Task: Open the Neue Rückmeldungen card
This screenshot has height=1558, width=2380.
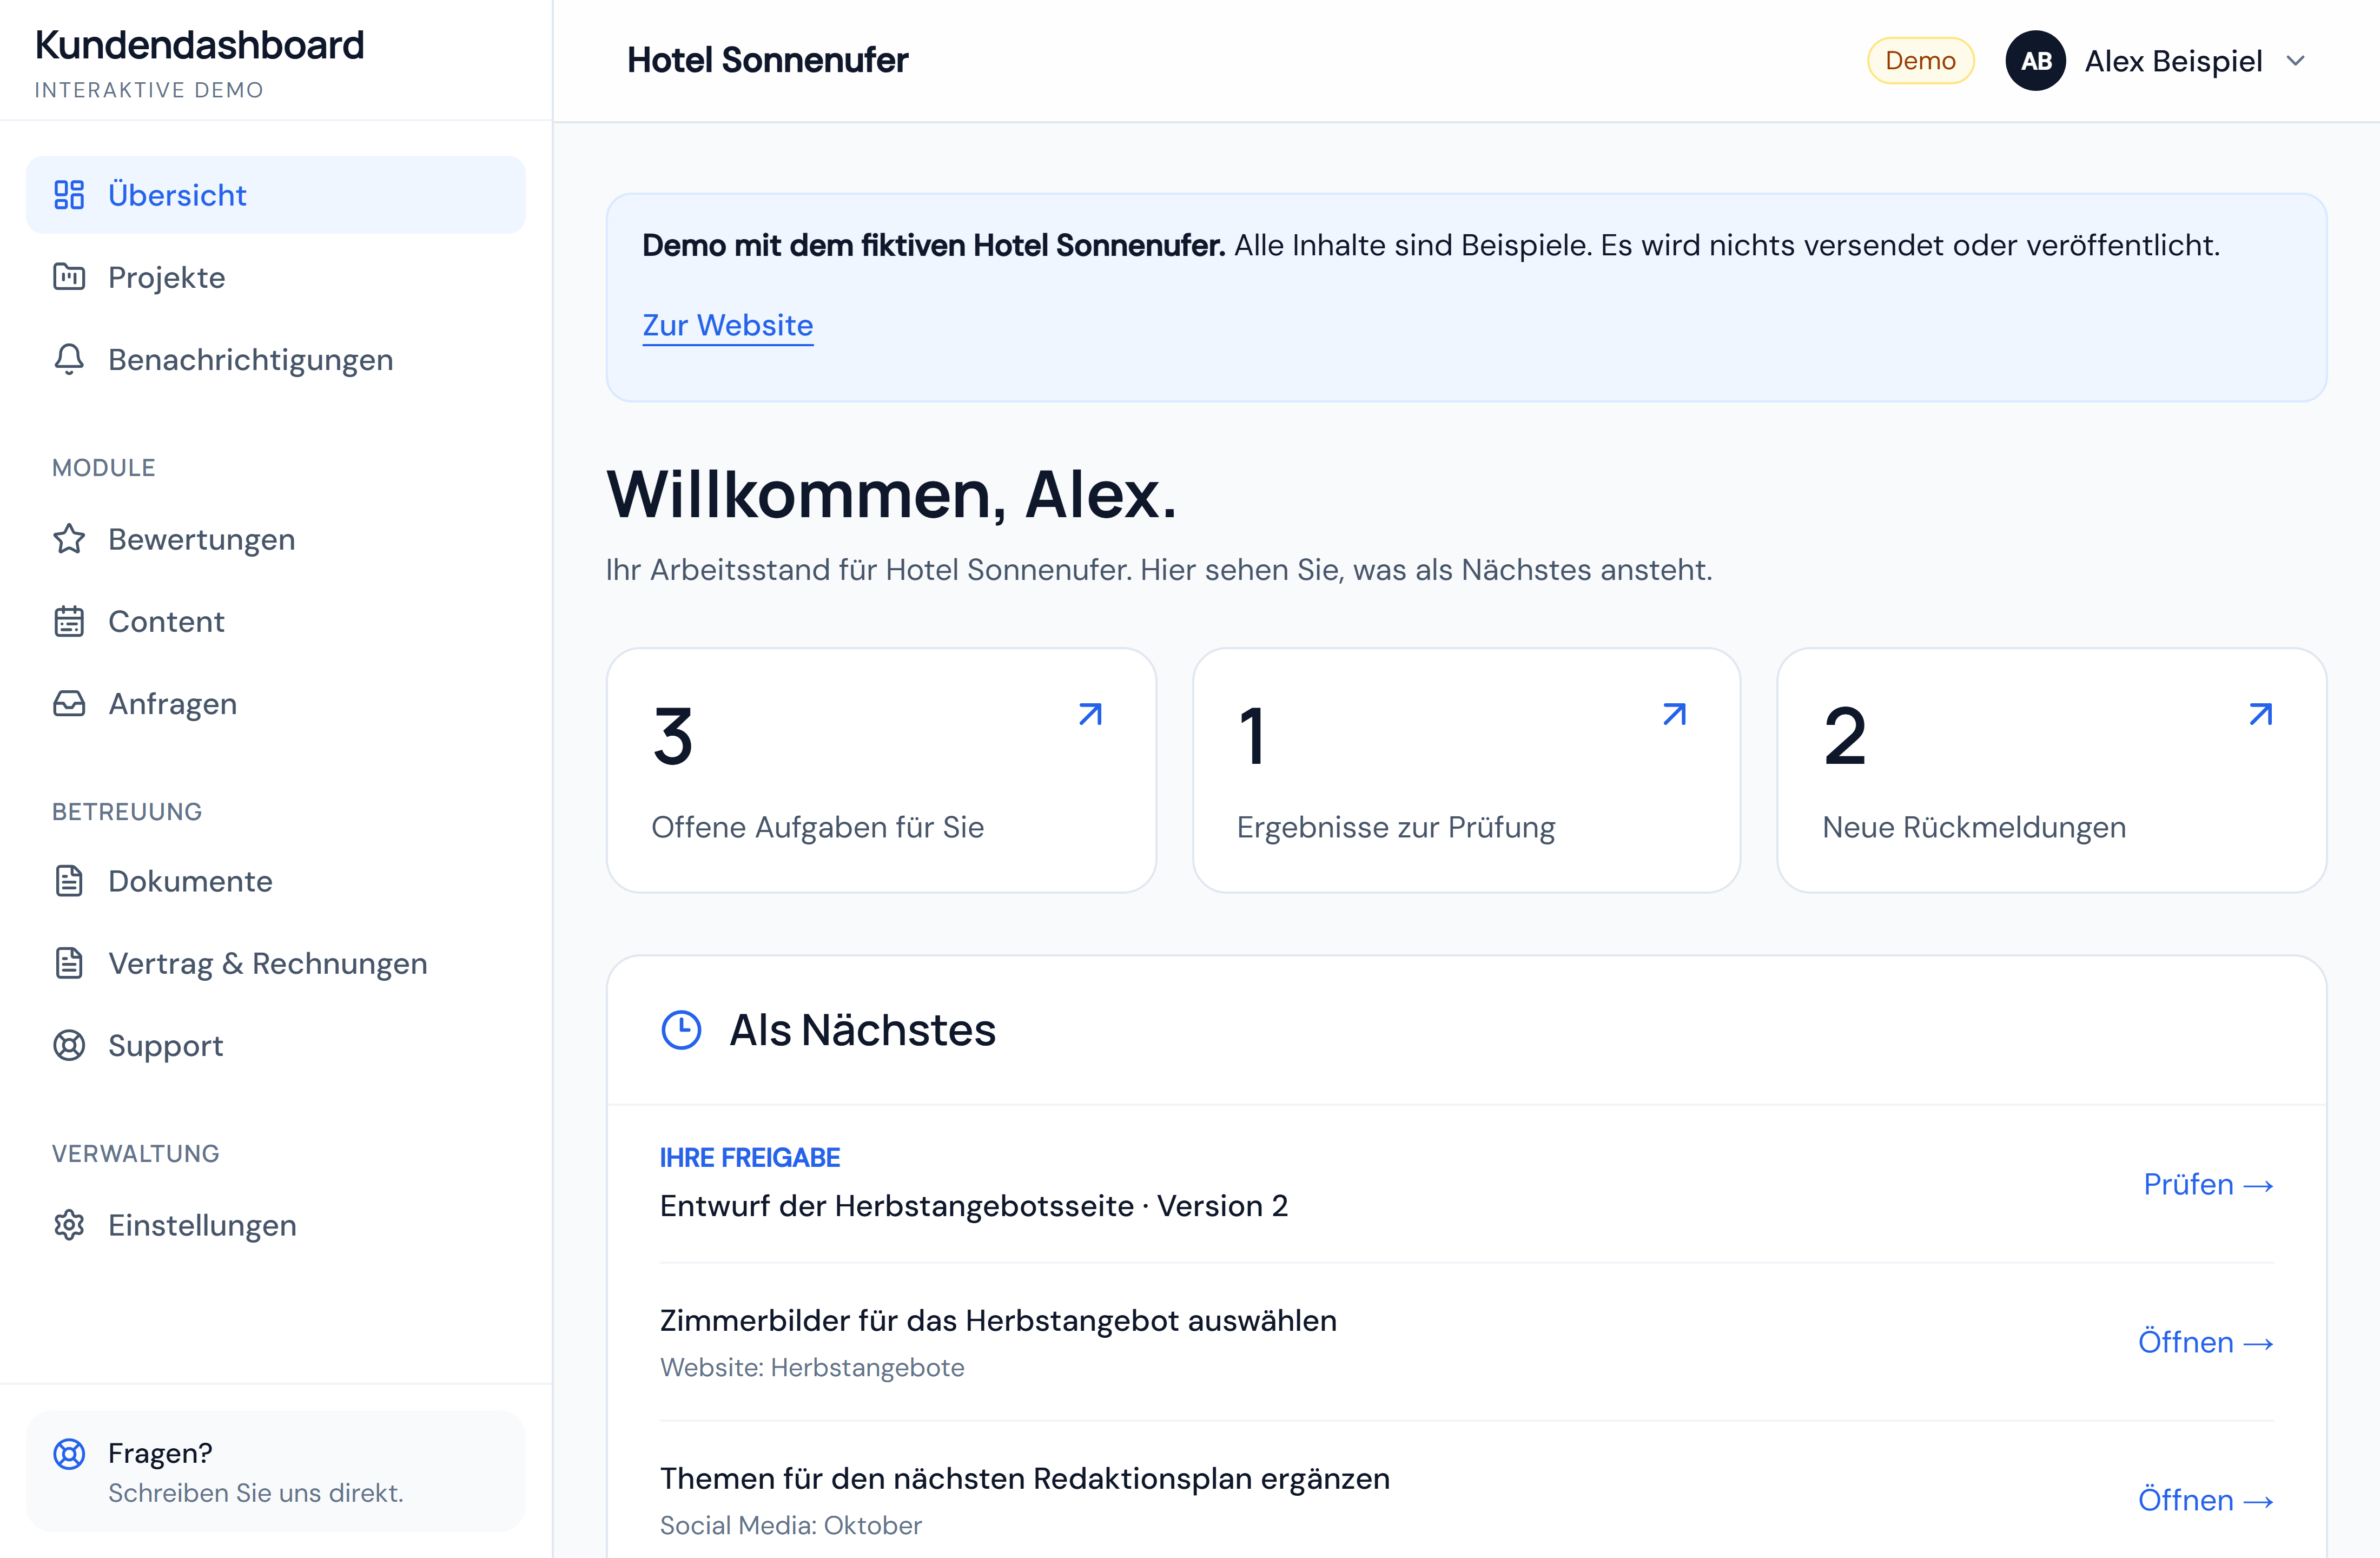Action: point(2052,770)
